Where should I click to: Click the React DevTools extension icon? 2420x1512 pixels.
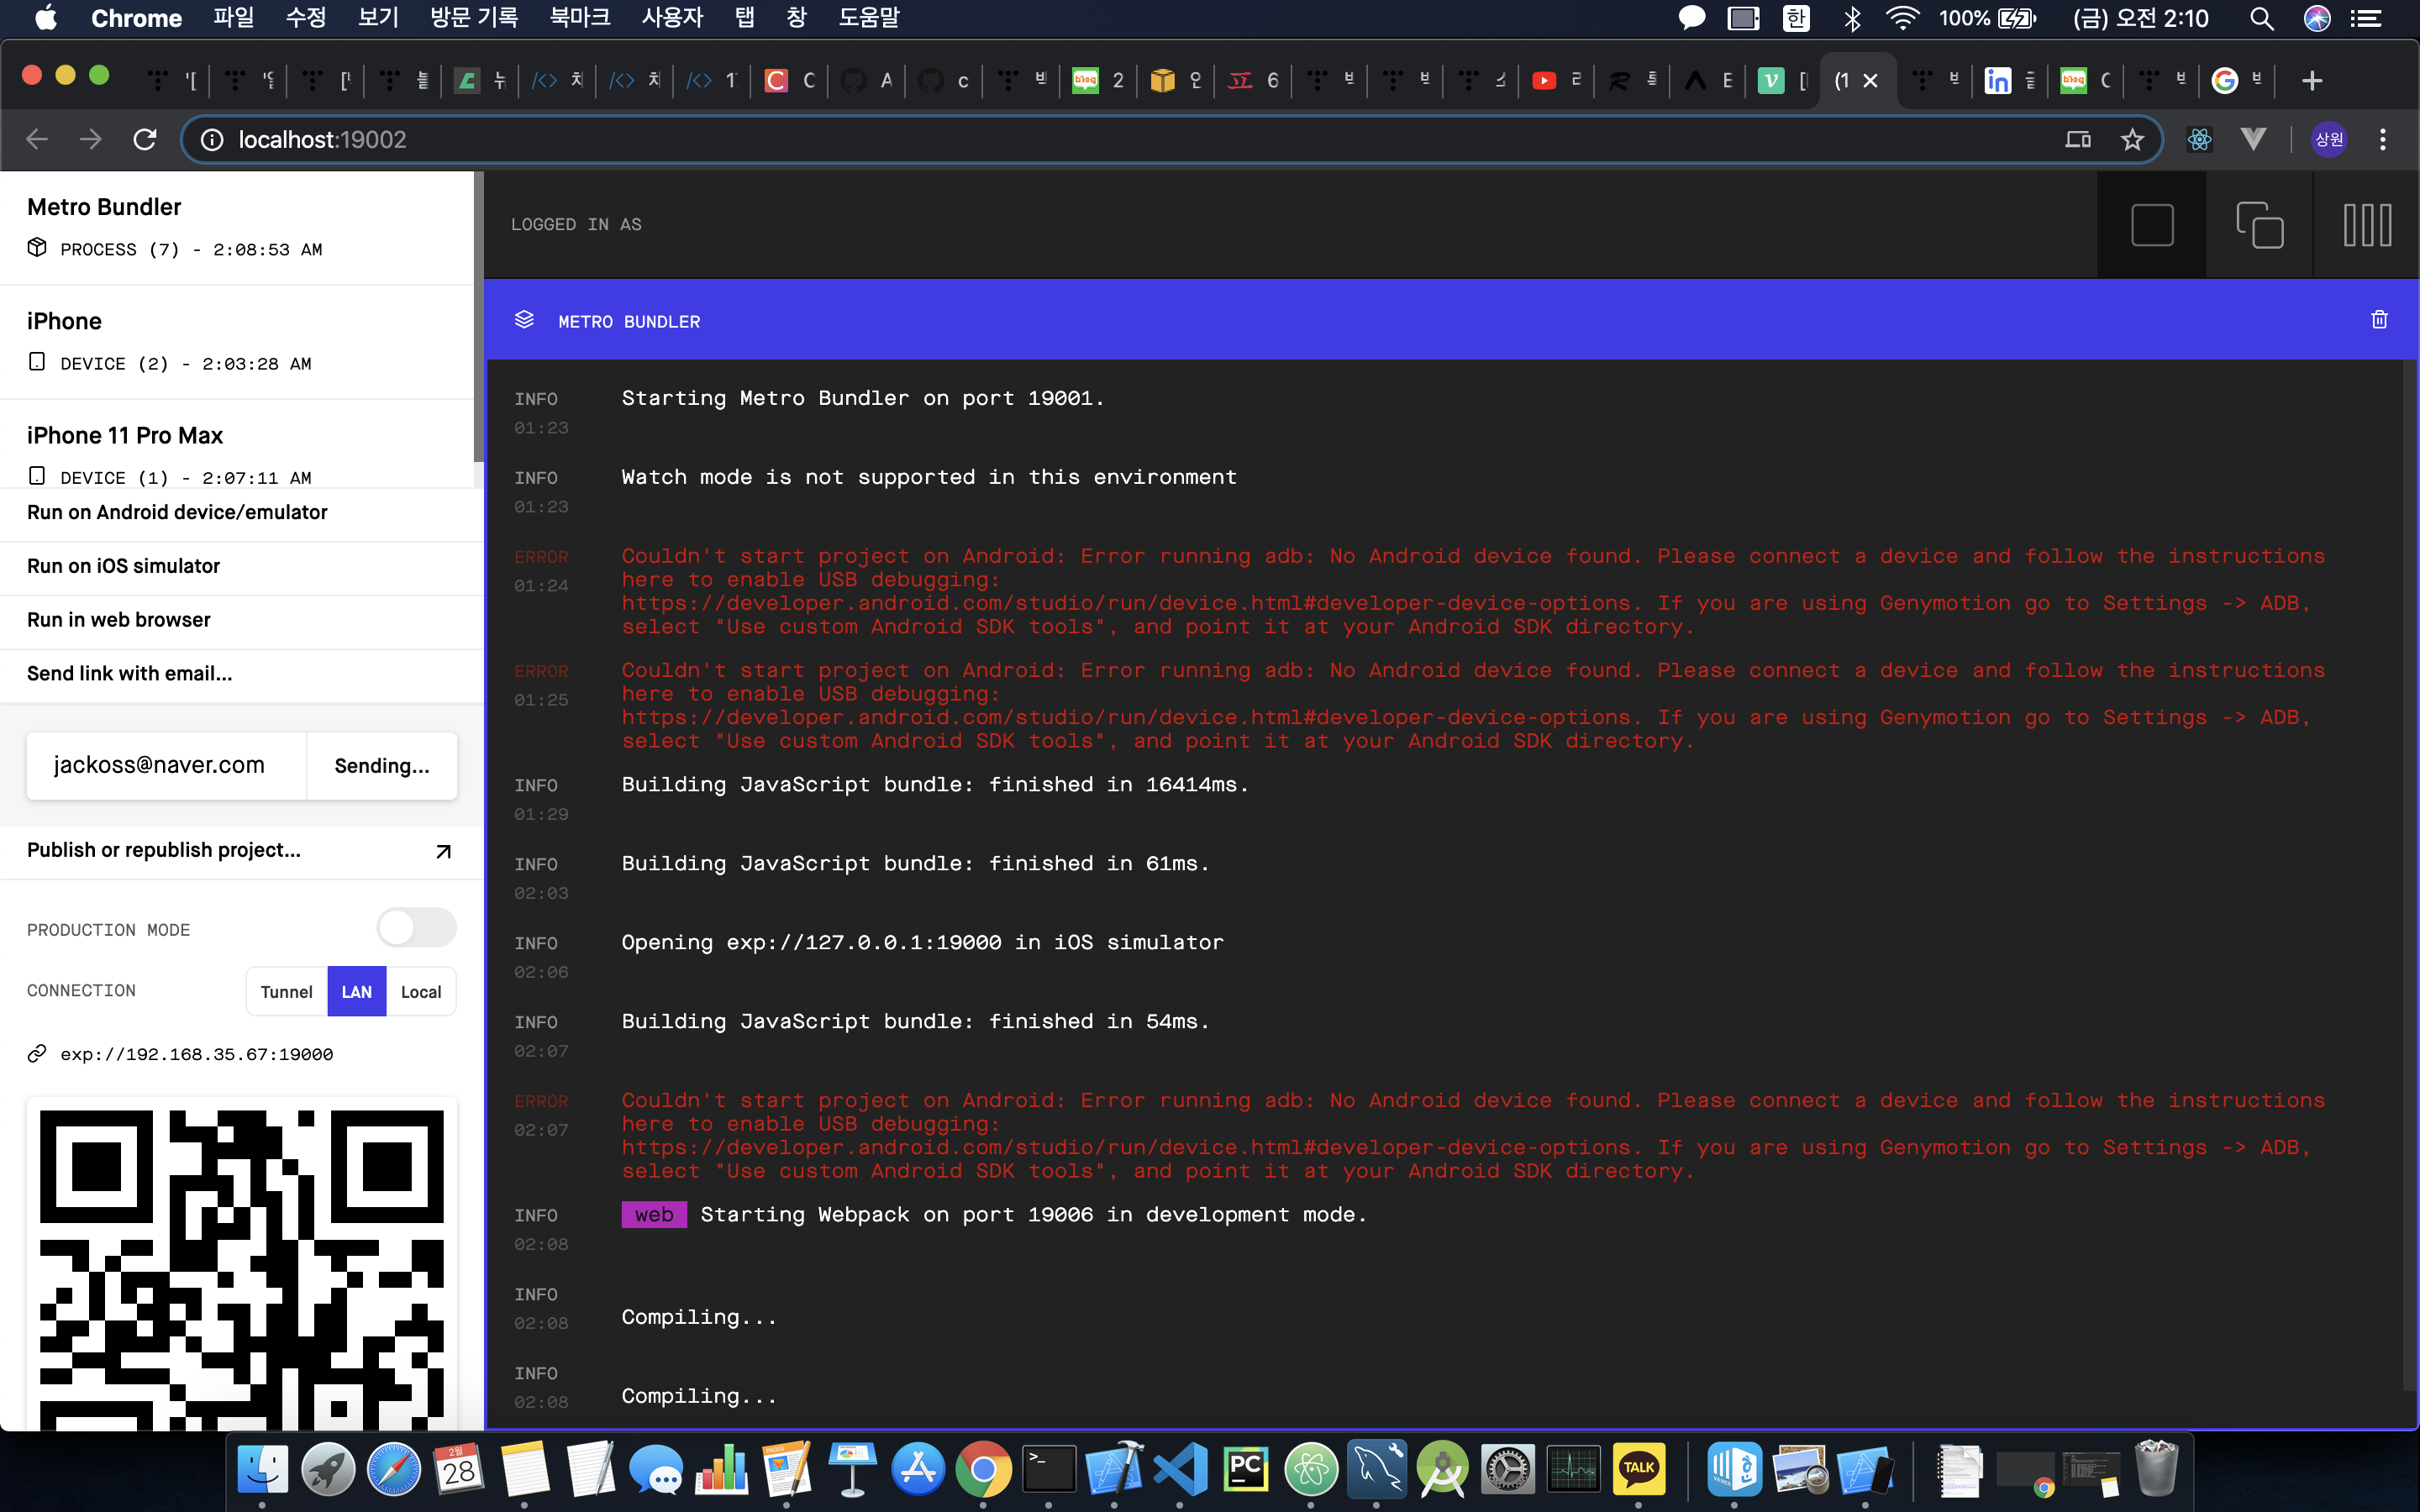tap(2199, 140)
